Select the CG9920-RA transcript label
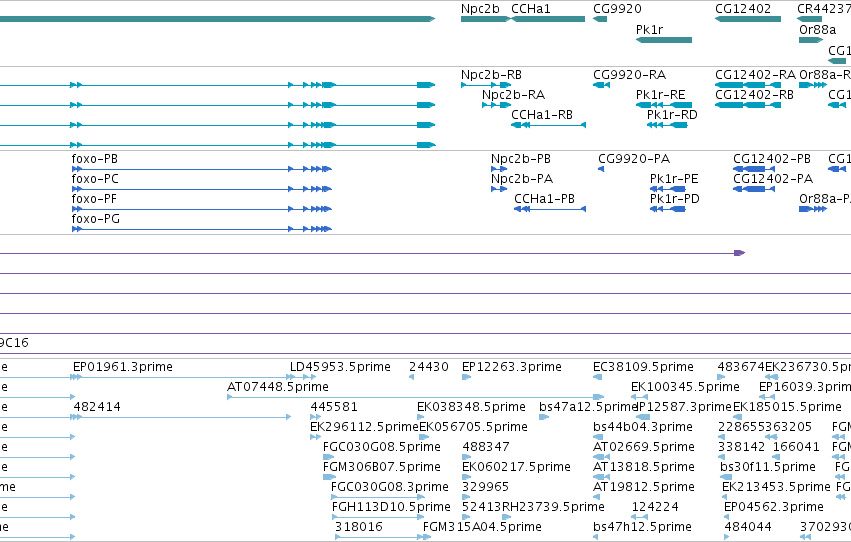 click(630, 75)
